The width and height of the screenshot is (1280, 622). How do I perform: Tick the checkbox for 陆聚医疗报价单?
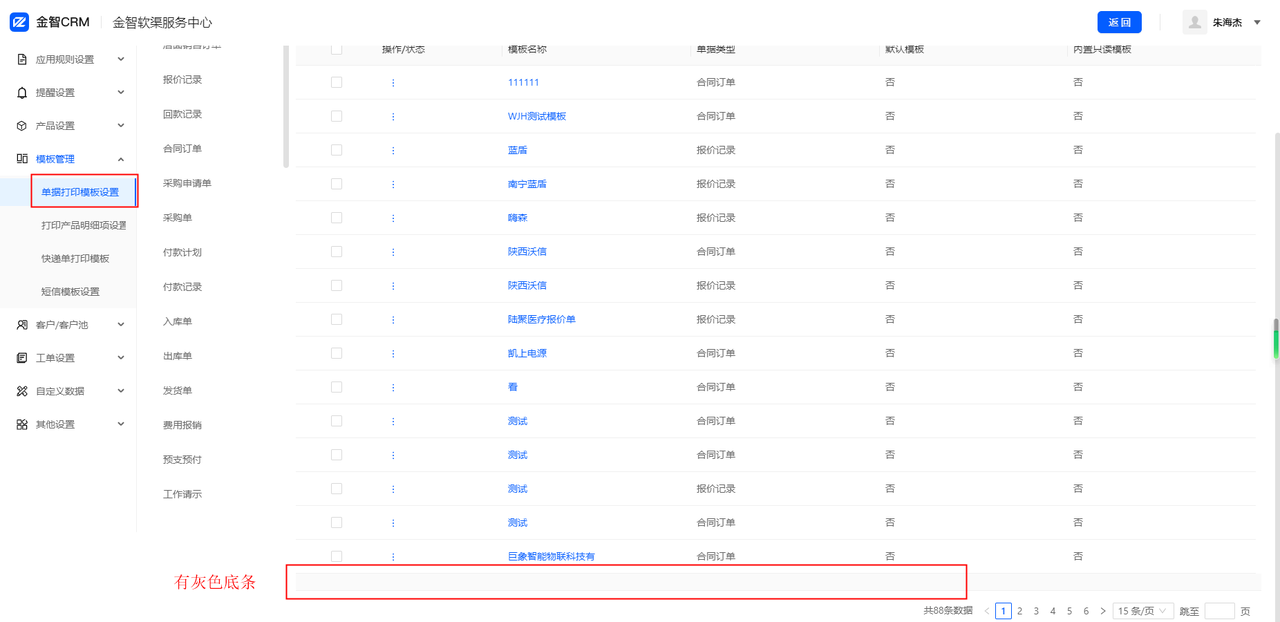336,319
